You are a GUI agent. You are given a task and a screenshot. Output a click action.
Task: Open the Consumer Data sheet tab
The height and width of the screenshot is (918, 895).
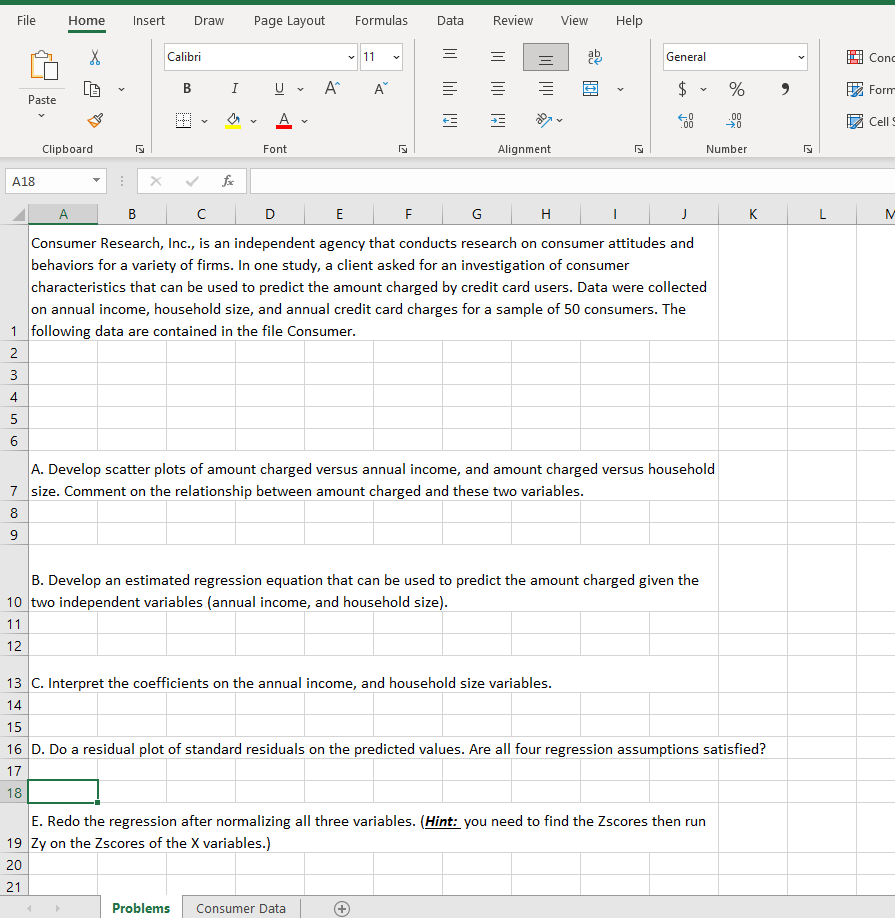click(x=240, y=908)
